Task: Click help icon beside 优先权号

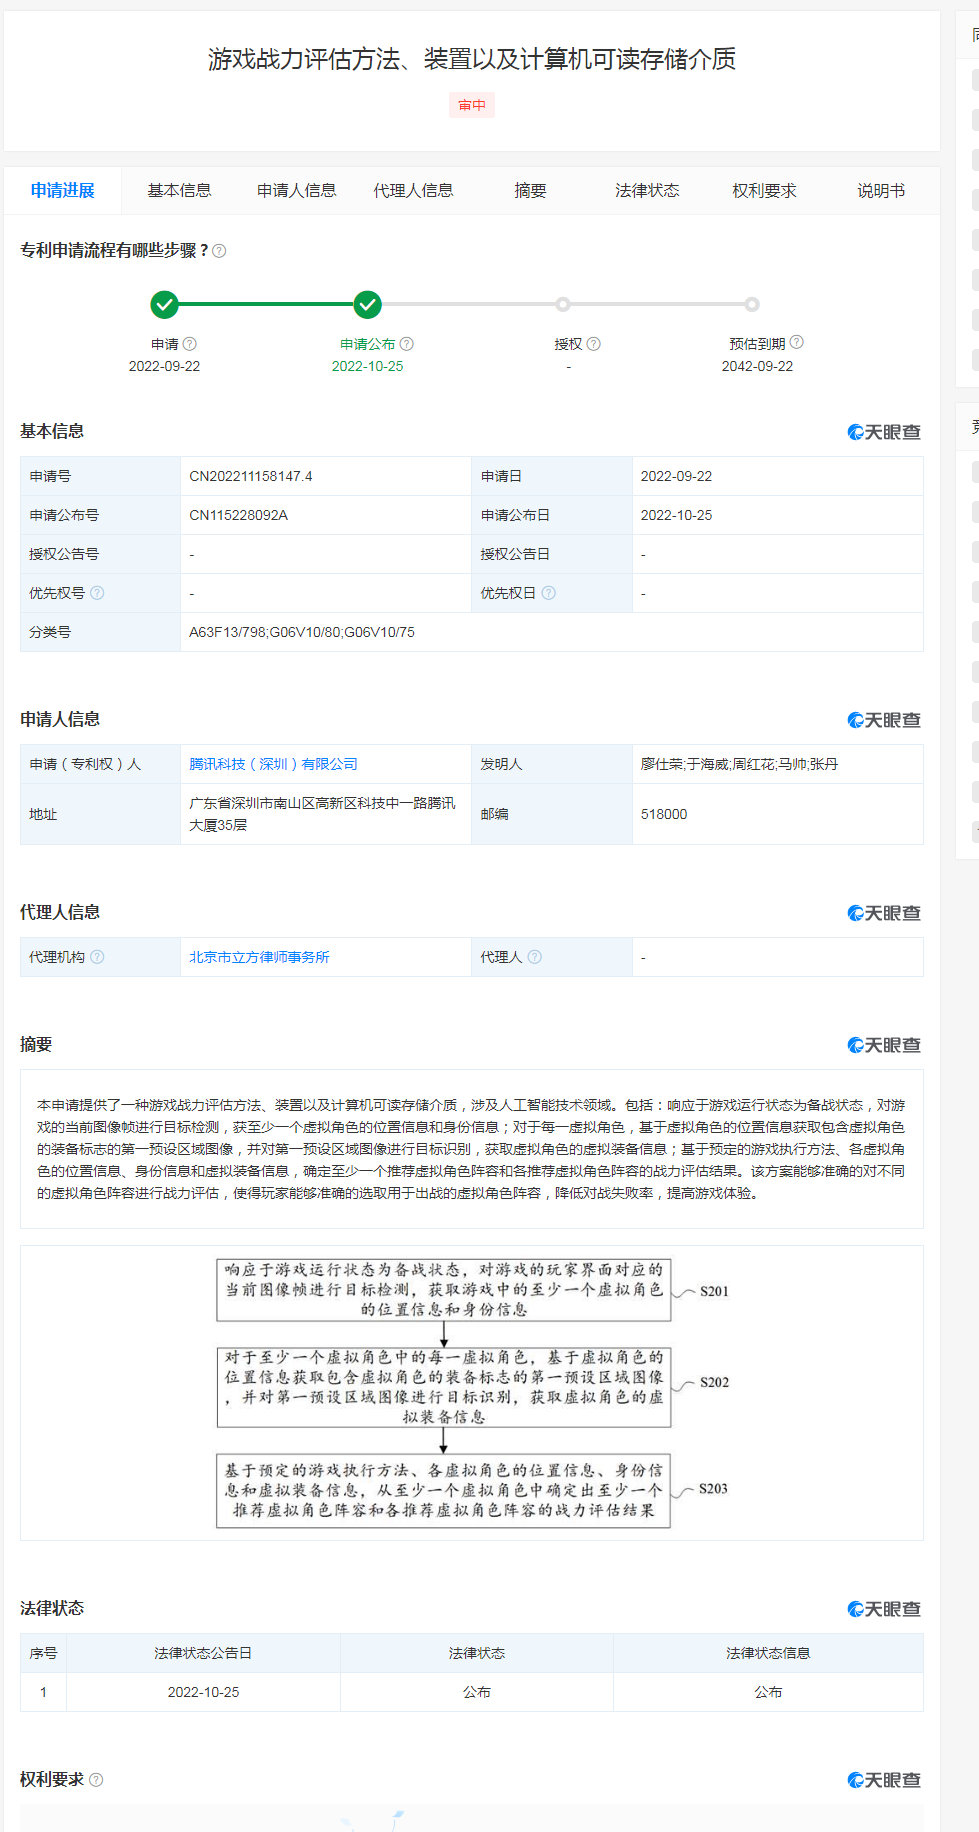Action: 97,593
